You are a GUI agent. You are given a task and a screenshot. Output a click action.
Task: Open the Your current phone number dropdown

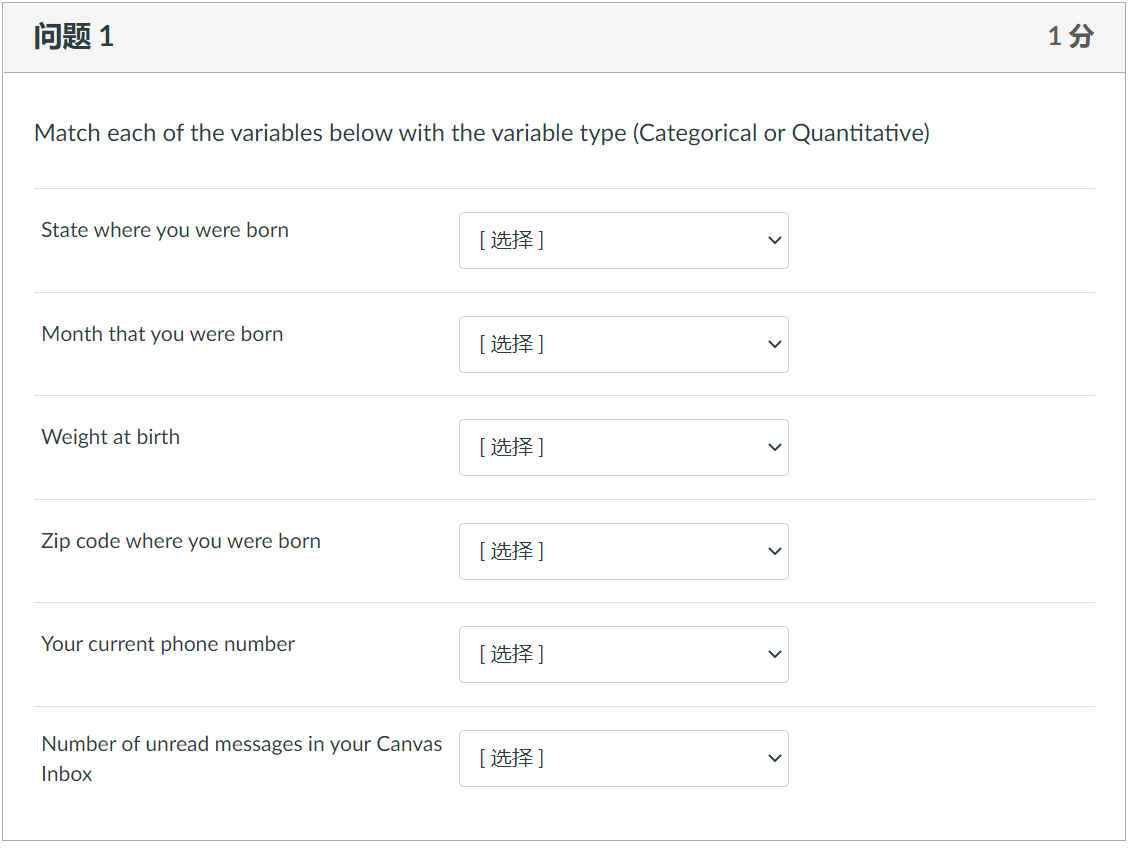click(623, 654)
